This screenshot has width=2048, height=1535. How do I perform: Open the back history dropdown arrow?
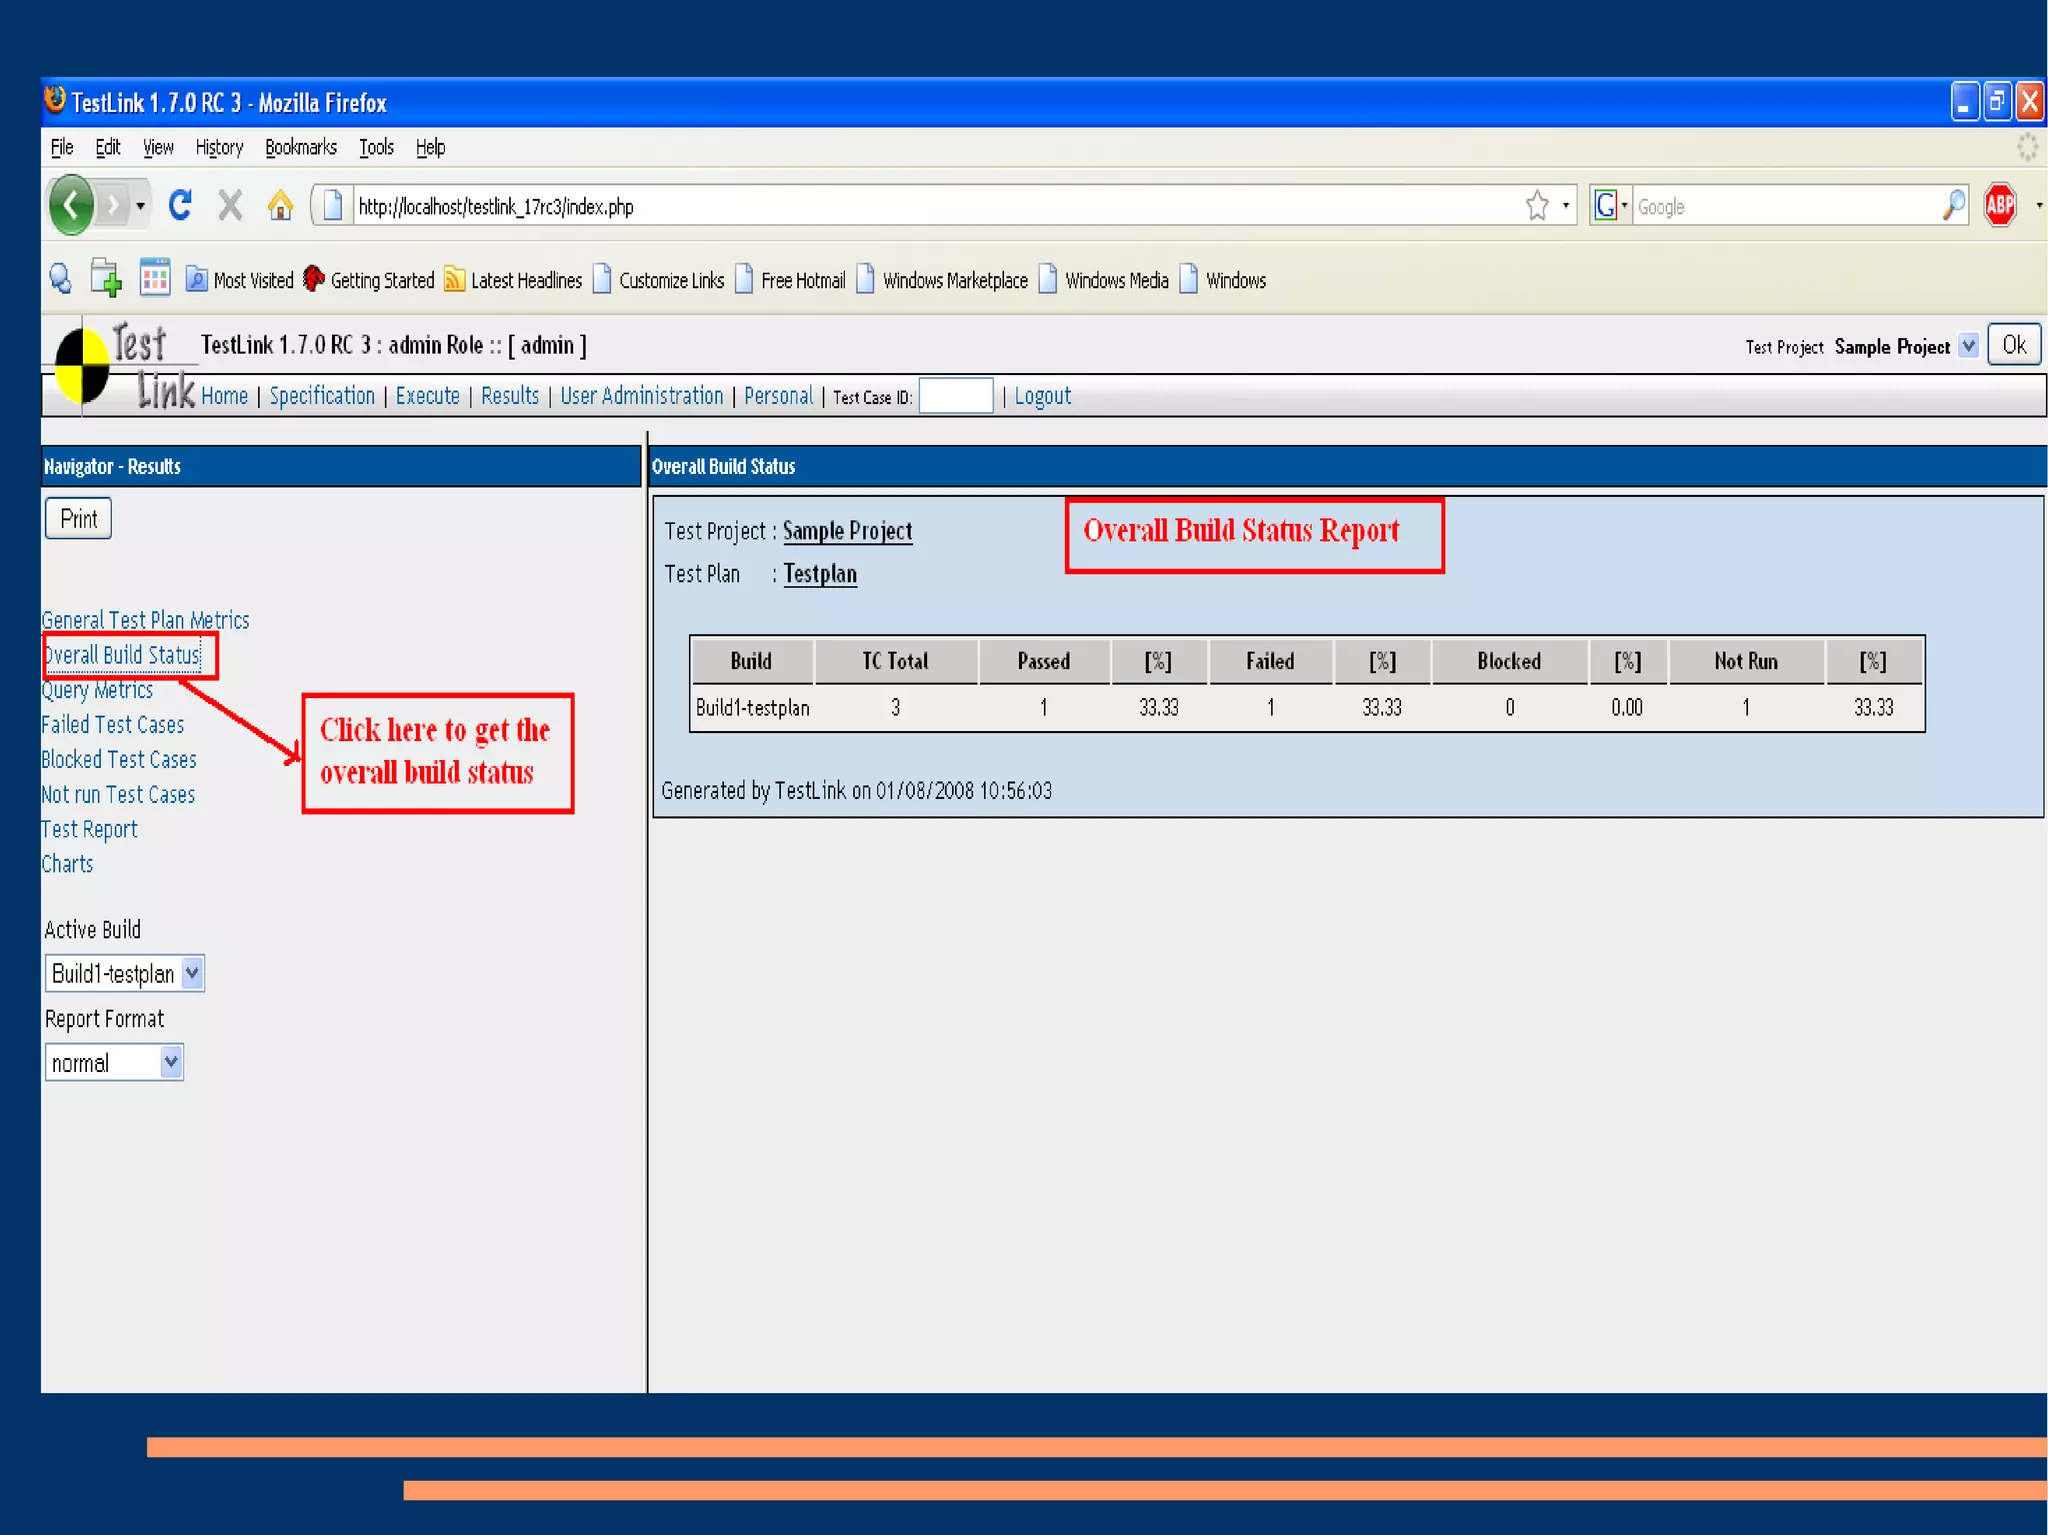140,207
